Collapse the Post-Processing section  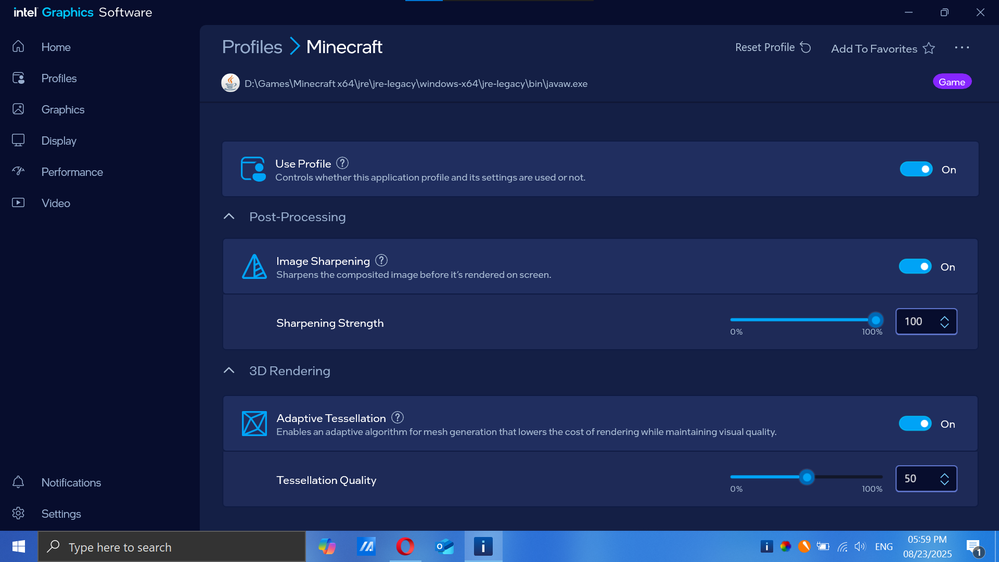229,217
